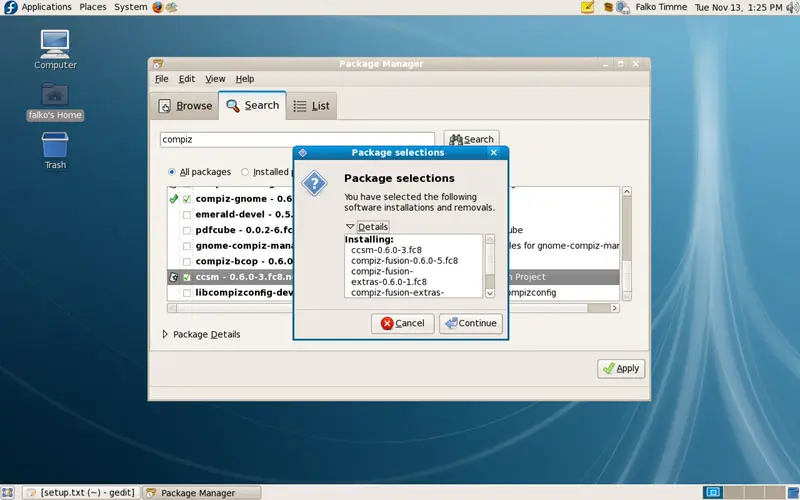Screen dimensions: 800x500
Task: Select ccsm-0.6.0-3.fc8 in the Installing list
Action: coord(386,250)
